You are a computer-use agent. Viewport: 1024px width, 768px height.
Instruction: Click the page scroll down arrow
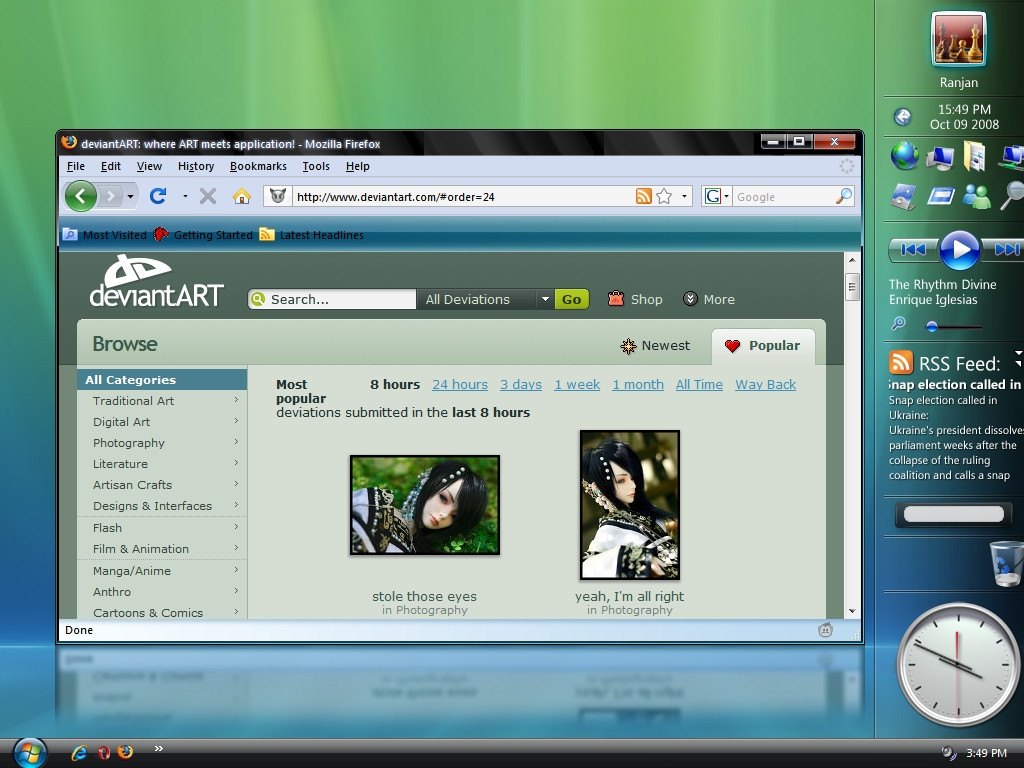click(852, 611)
